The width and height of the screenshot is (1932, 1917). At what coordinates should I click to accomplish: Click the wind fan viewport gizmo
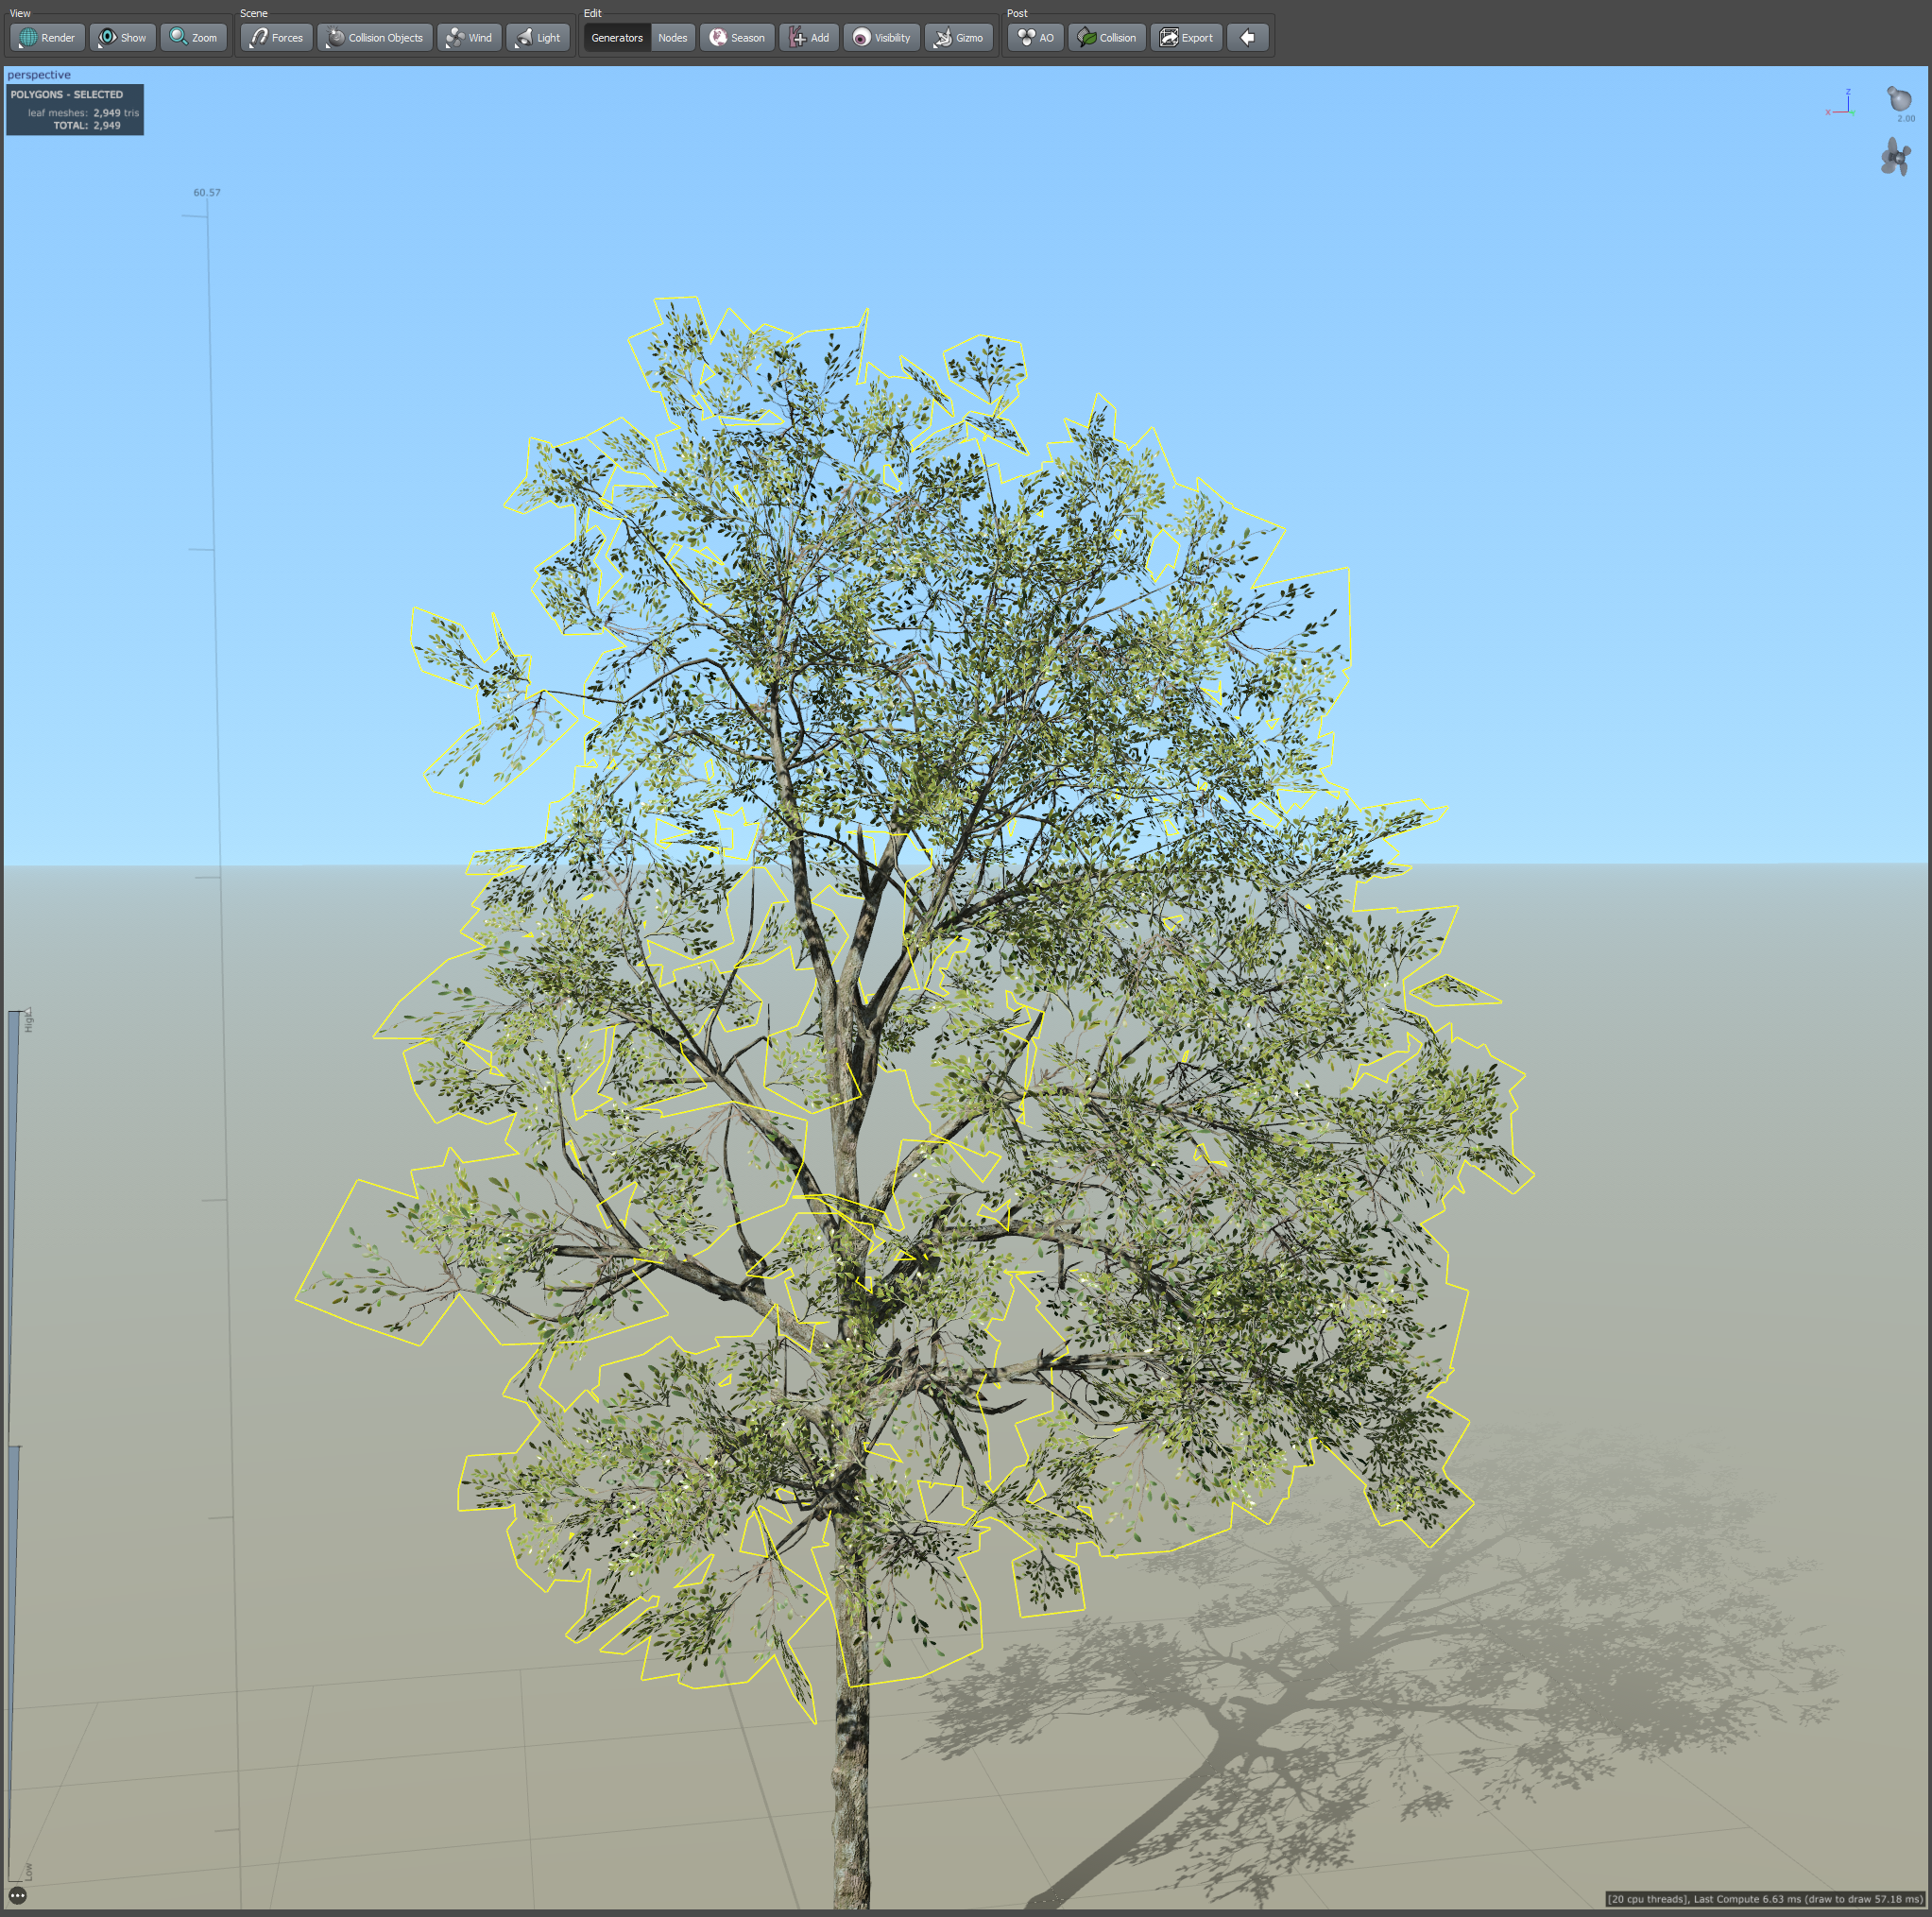coord(1895,158)
